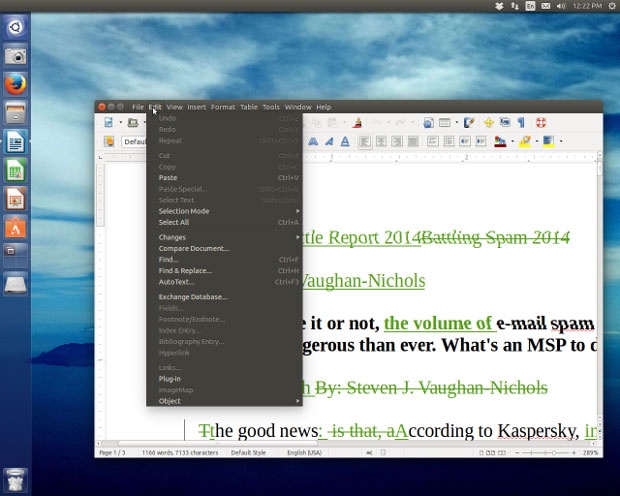Screen dimensions: 620x496
Task: Click the word count in the status bar
Action: click(180, 452)
